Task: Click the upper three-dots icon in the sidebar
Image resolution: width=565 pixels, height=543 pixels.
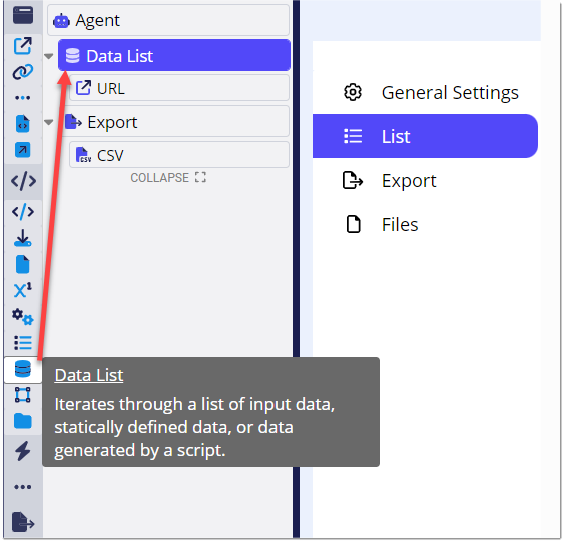Action: point(23,98)
